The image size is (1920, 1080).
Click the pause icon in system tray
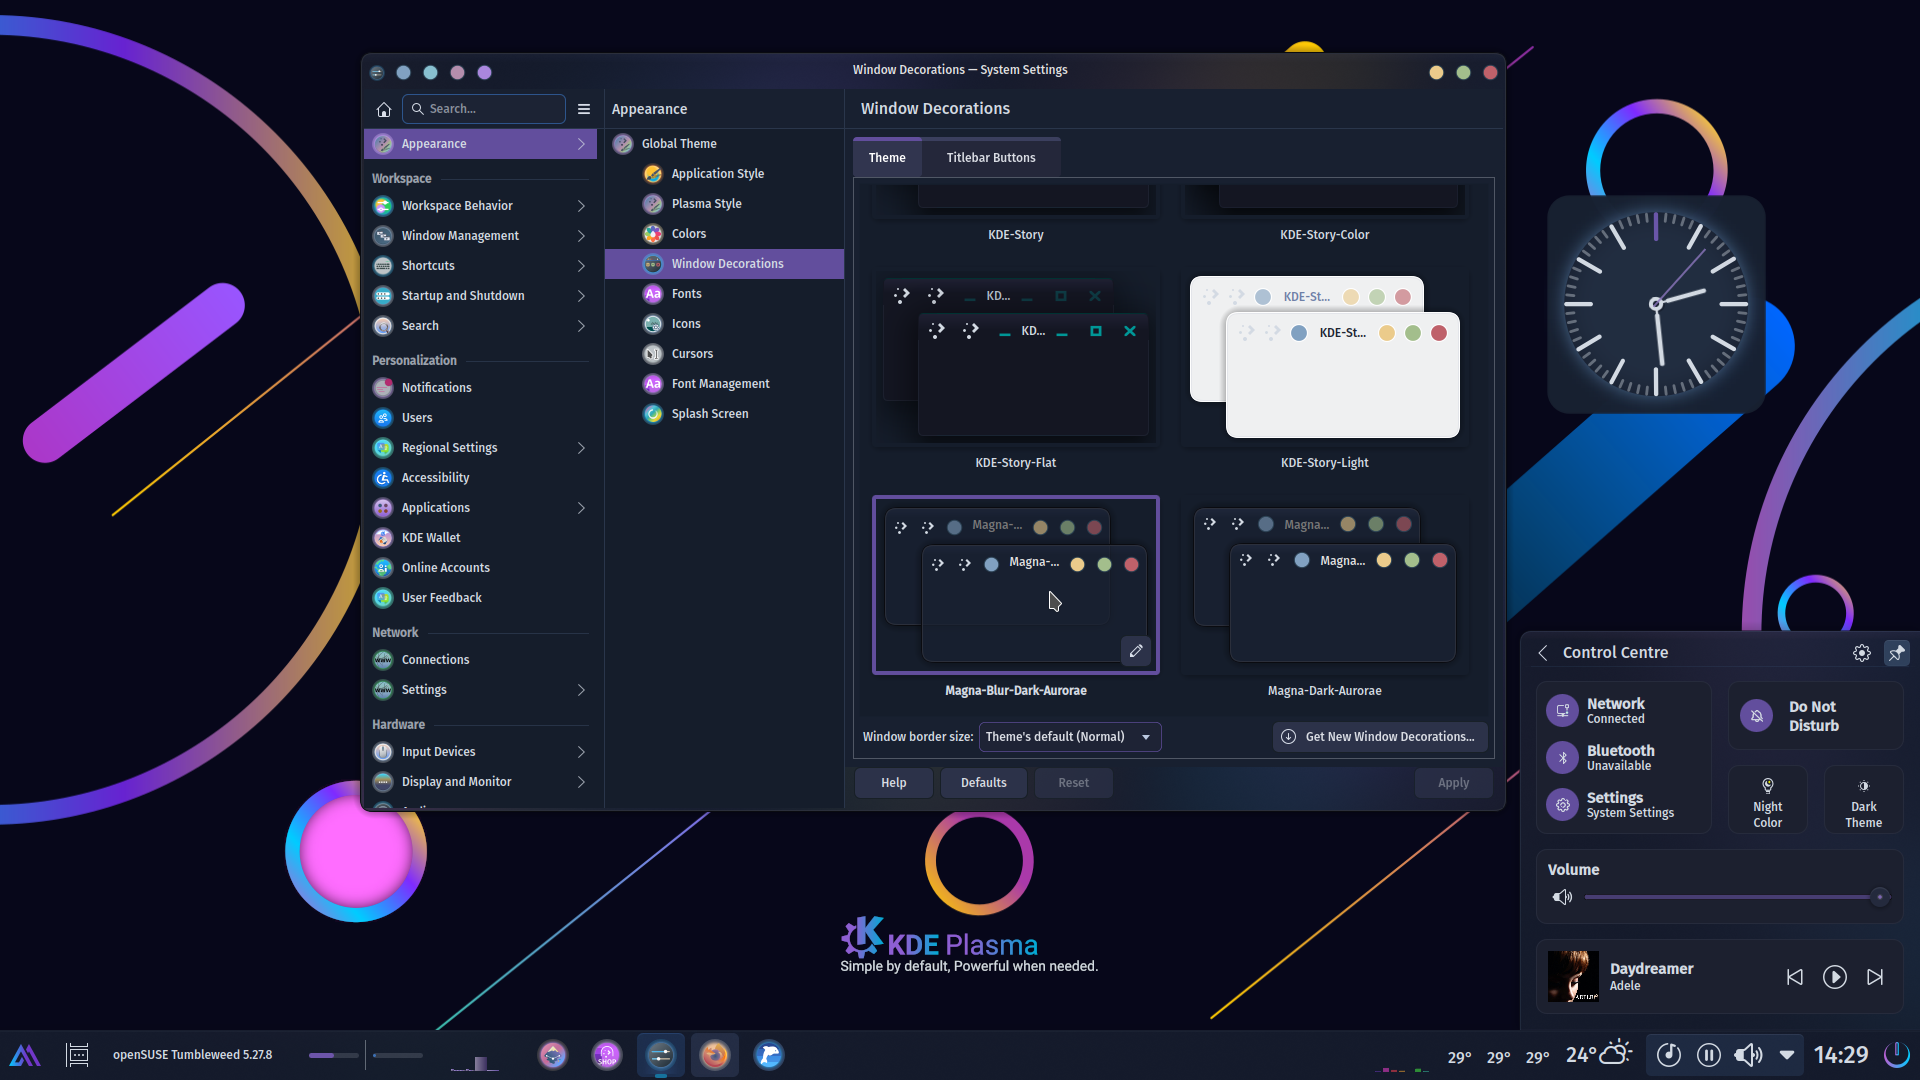(1709, 1055)
